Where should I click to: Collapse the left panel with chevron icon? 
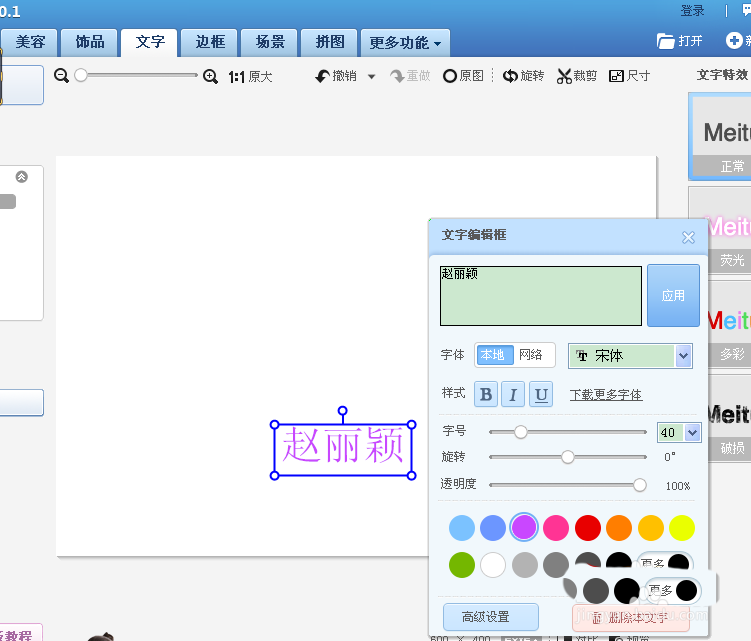(x=22, y=177)
